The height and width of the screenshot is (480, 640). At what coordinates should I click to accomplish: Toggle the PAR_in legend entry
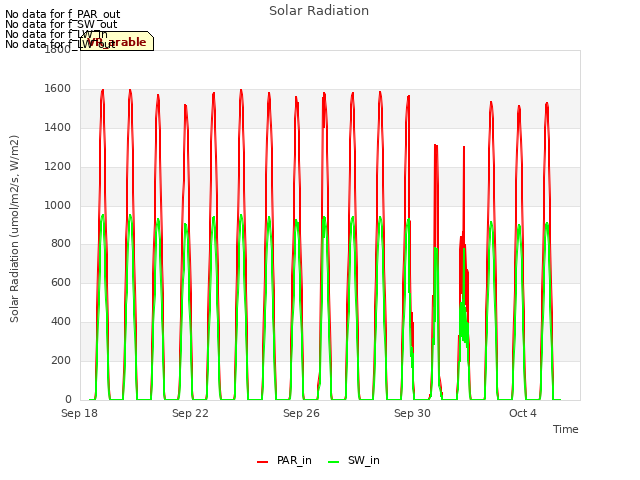284,461
